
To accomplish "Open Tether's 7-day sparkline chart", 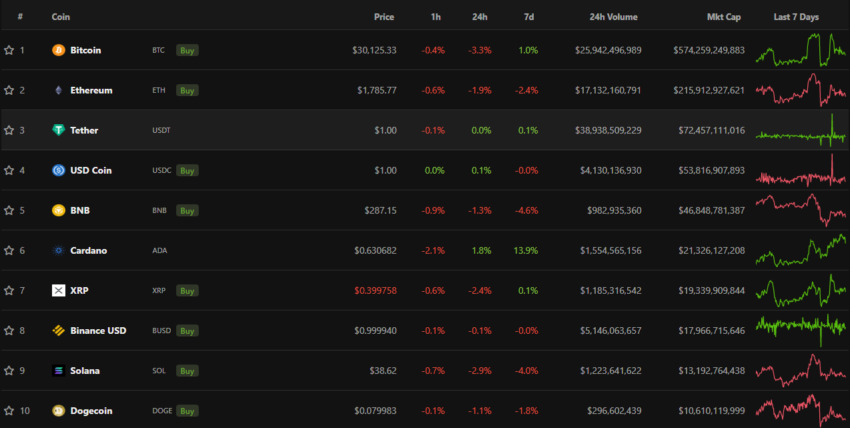I will click(801, 131).
